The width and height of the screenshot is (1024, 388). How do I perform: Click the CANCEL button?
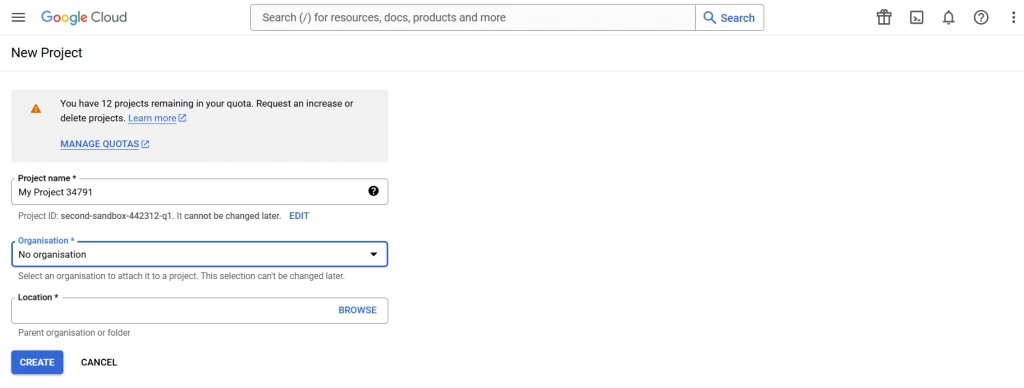99,363
